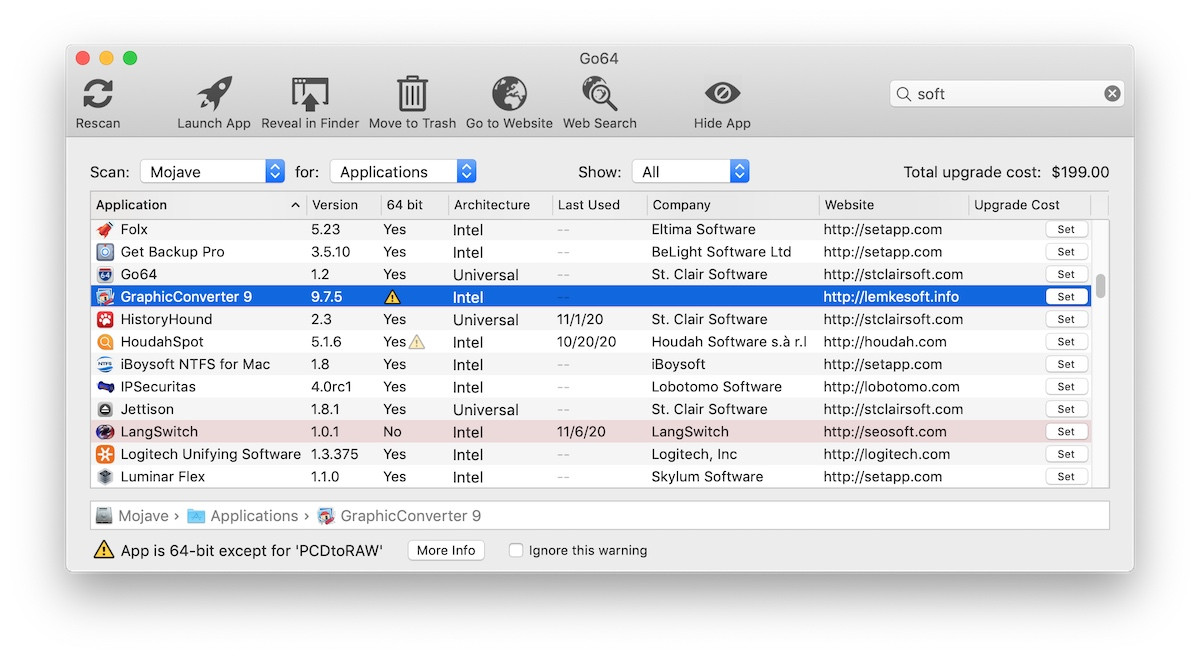Screen dimensions: 1200x659
Task: Click the 4.0rc1 version cell
Action: pyautogui.click(x=330, y=387)
